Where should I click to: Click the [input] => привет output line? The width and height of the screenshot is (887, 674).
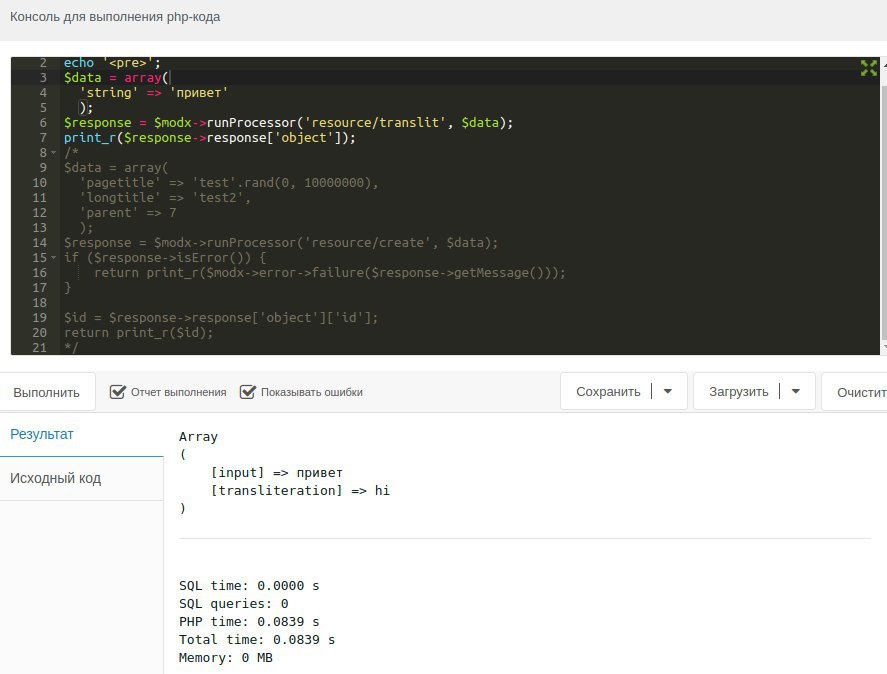click(277, 473)
